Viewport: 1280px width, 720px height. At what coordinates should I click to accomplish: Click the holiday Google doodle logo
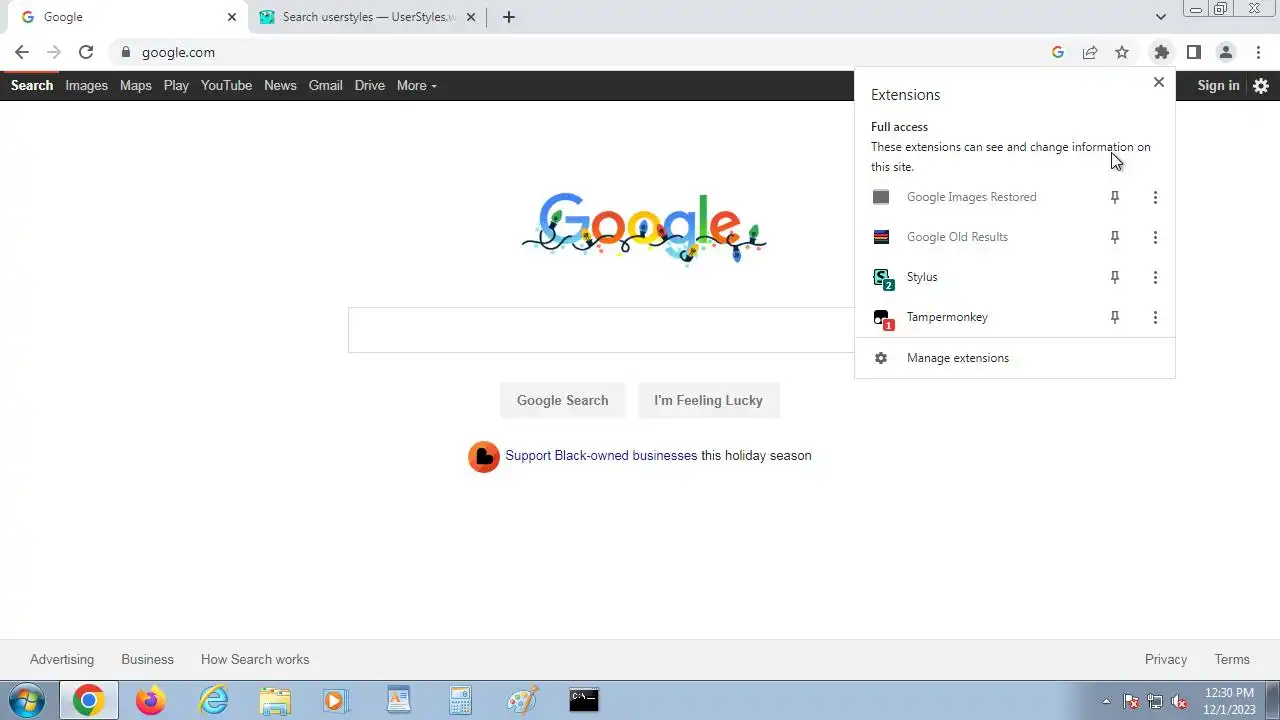tap(644, 228)
